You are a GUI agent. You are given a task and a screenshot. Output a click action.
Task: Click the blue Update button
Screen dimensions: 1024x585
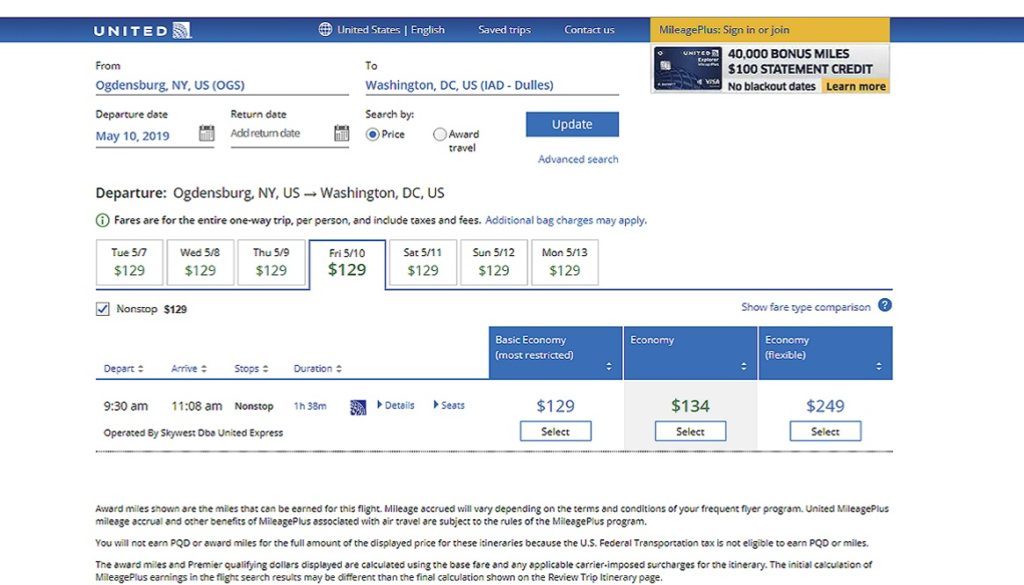[x=572, y=124]
